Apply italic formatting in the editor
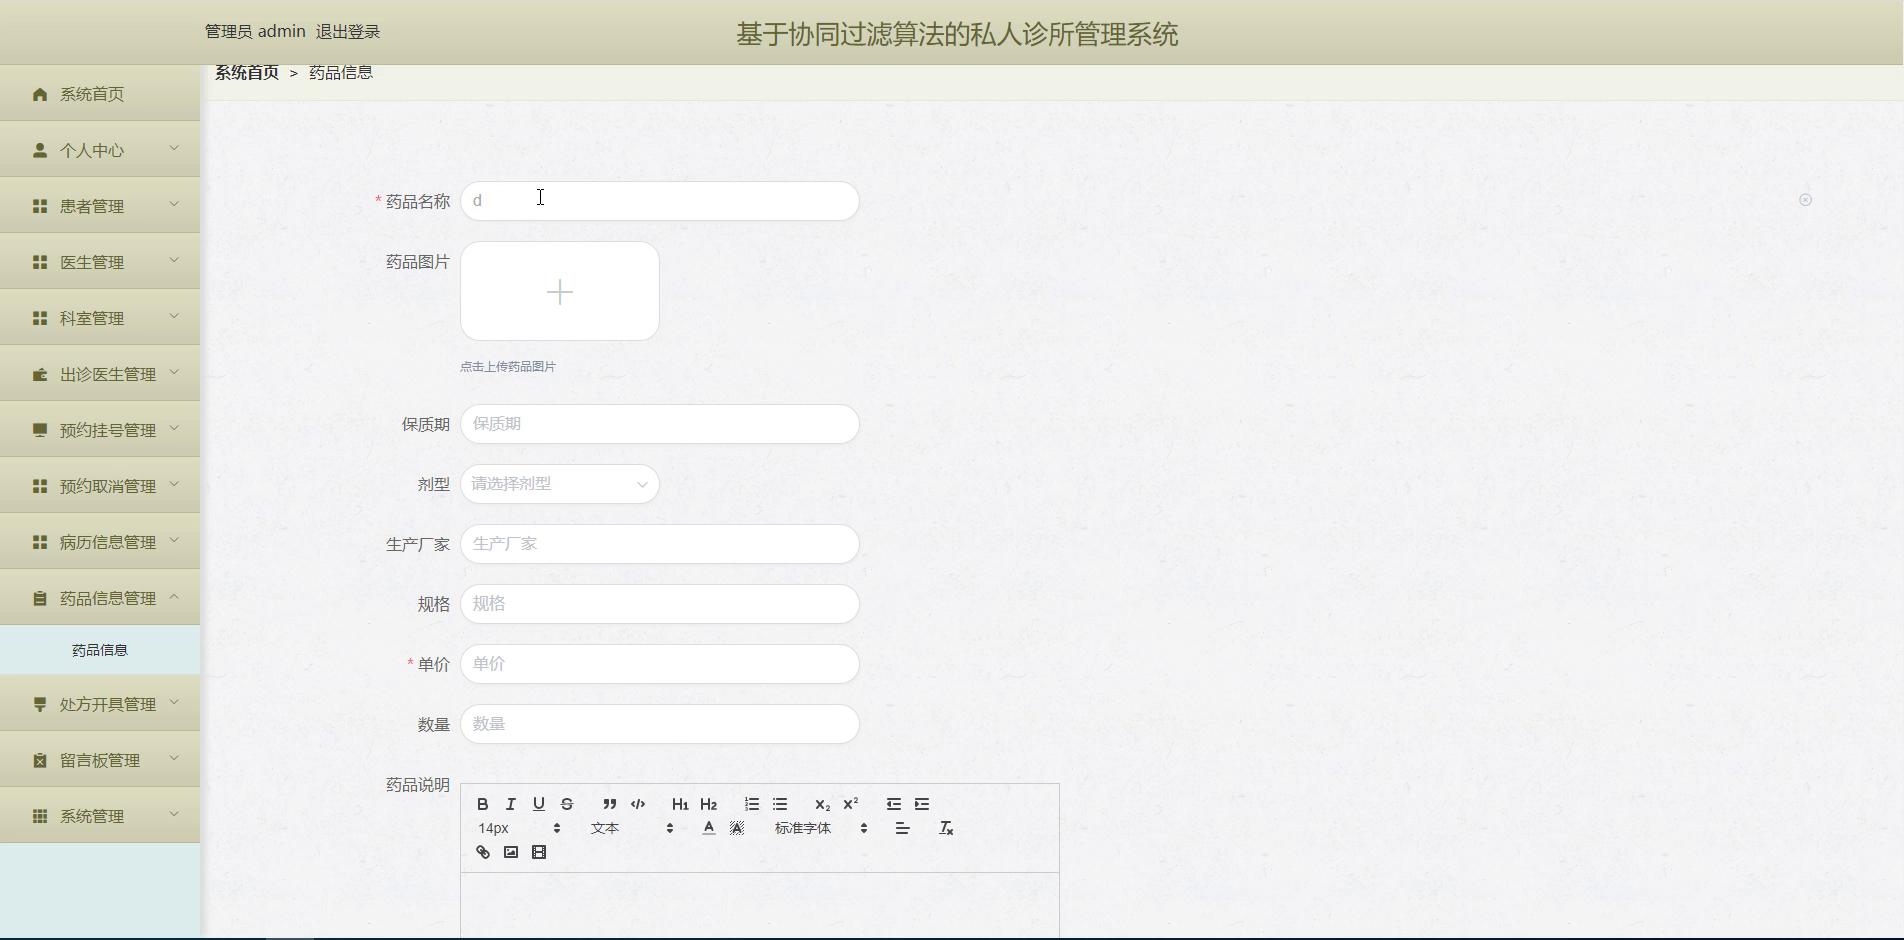The height and width of the screenshot is (940, 1904). point(511,804)
